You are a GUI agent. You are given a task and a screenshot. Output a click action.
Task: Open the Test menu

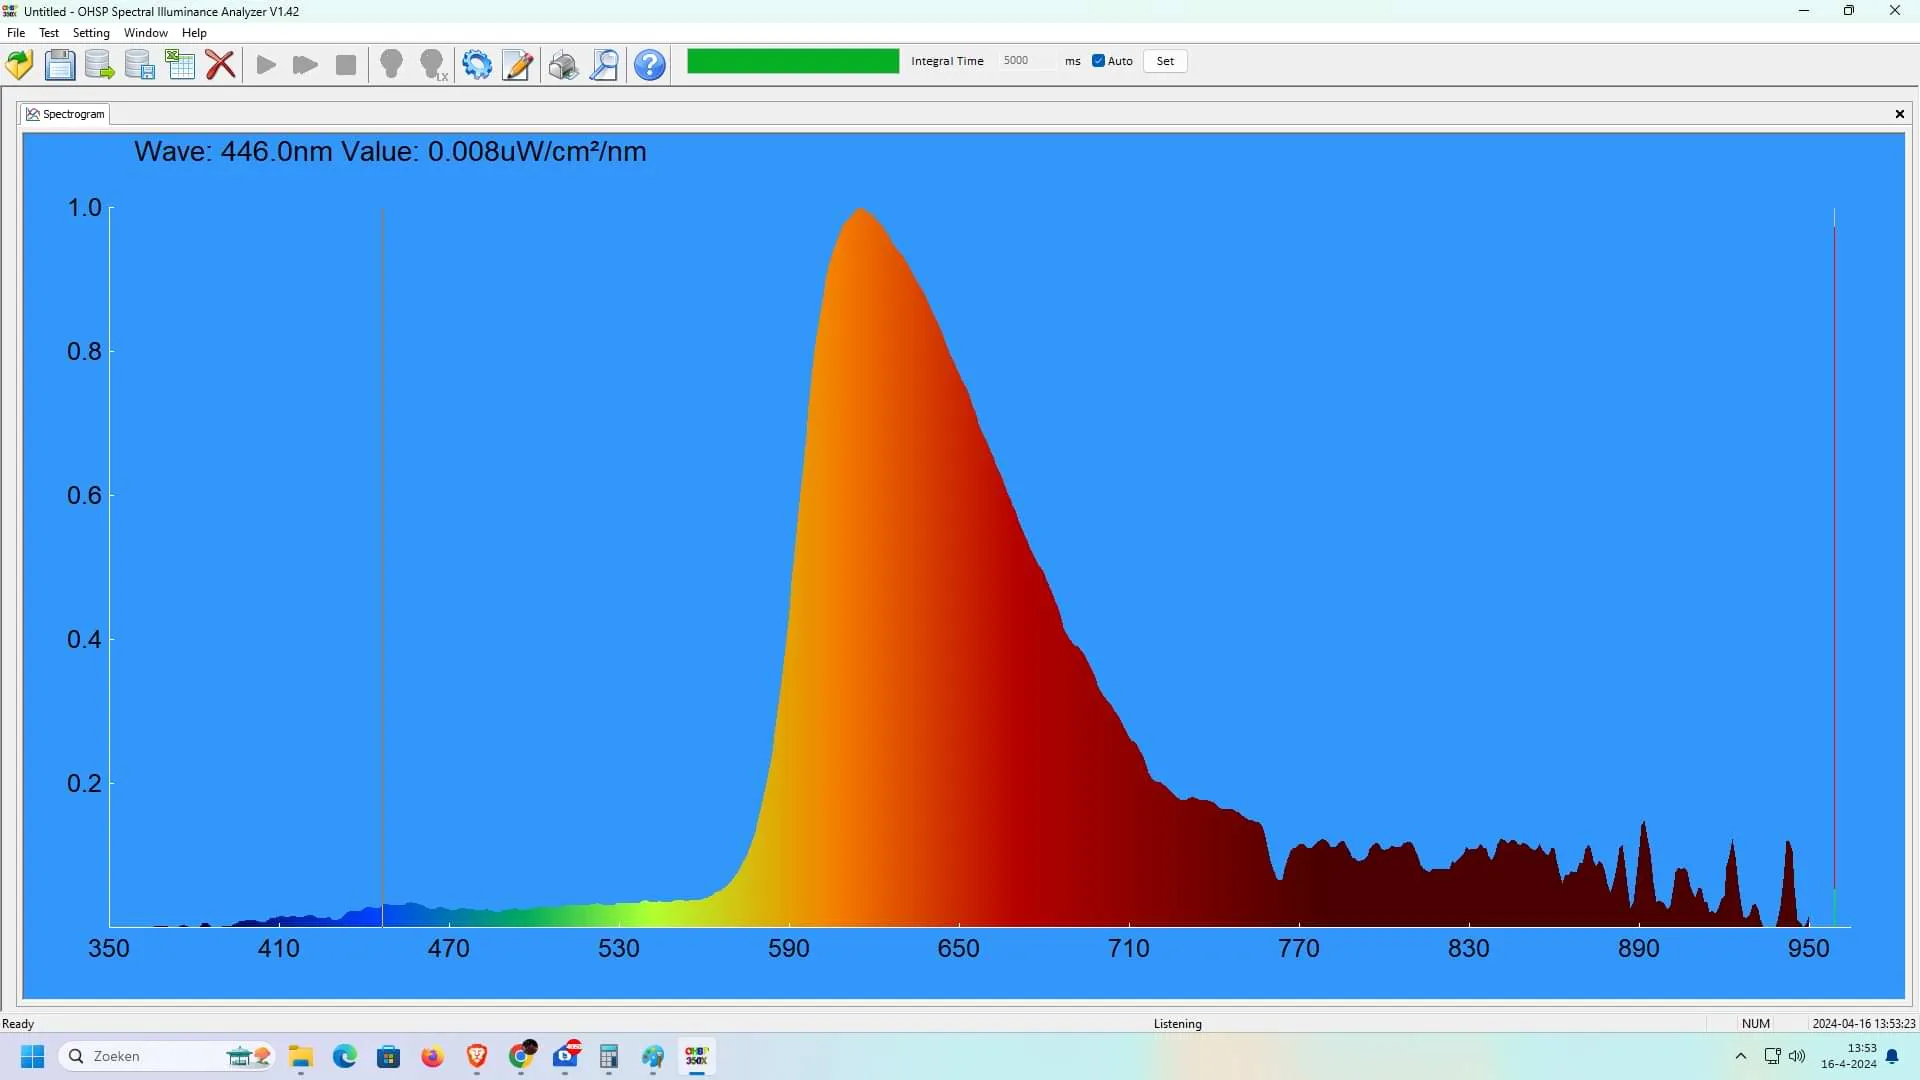tap(49, 33)
